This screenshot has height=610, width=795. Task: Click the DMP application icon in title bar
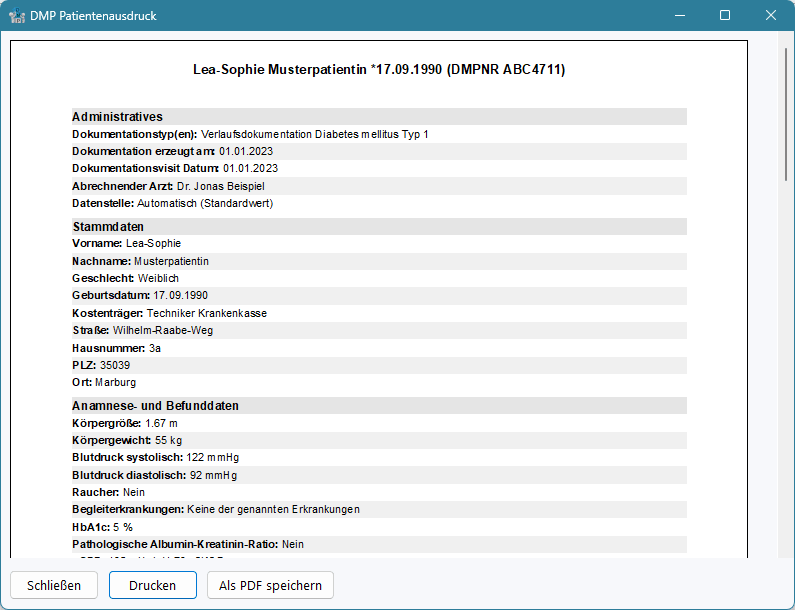point(17,16)
